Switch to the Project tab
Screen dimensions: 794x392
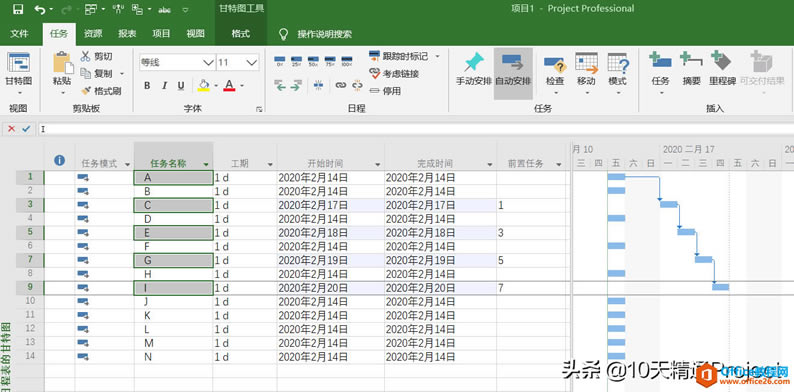[161, 34]
